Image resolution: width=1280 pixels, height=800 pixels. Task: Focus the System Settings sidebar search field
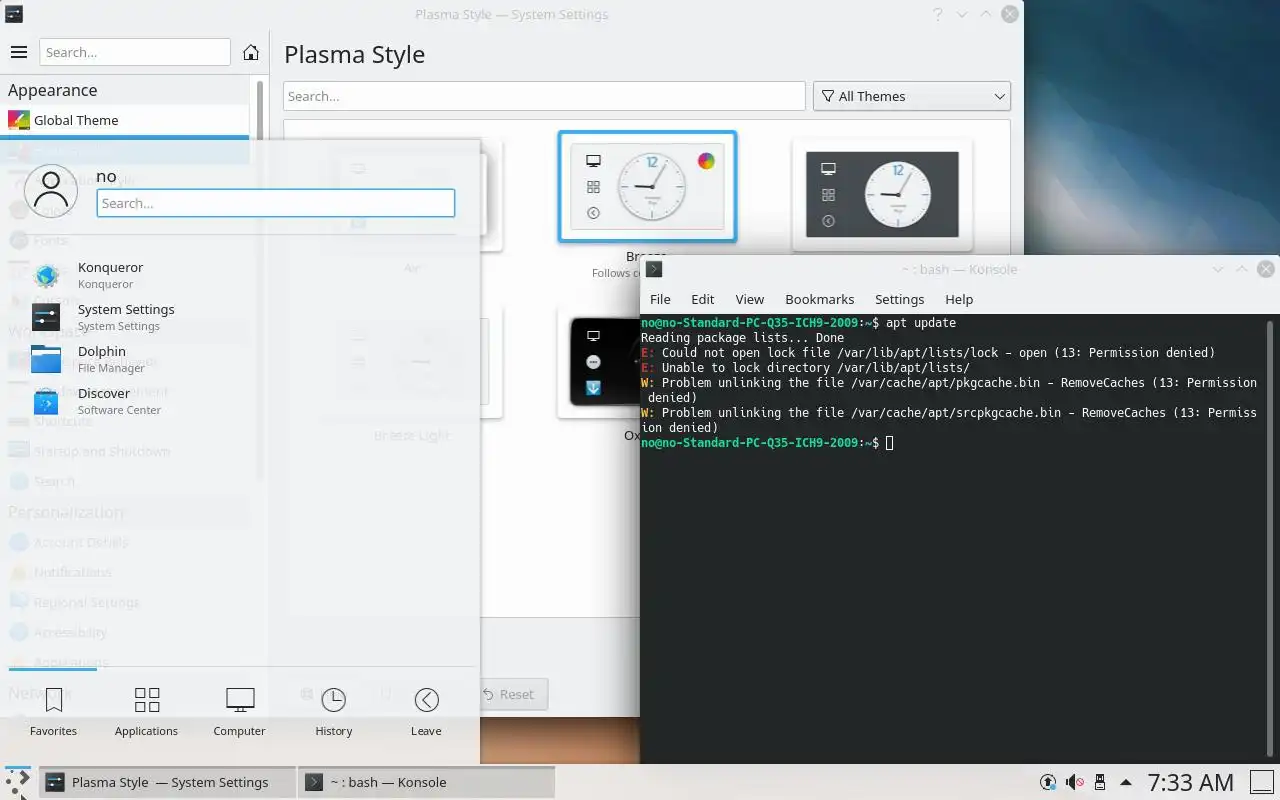point(135,52)
